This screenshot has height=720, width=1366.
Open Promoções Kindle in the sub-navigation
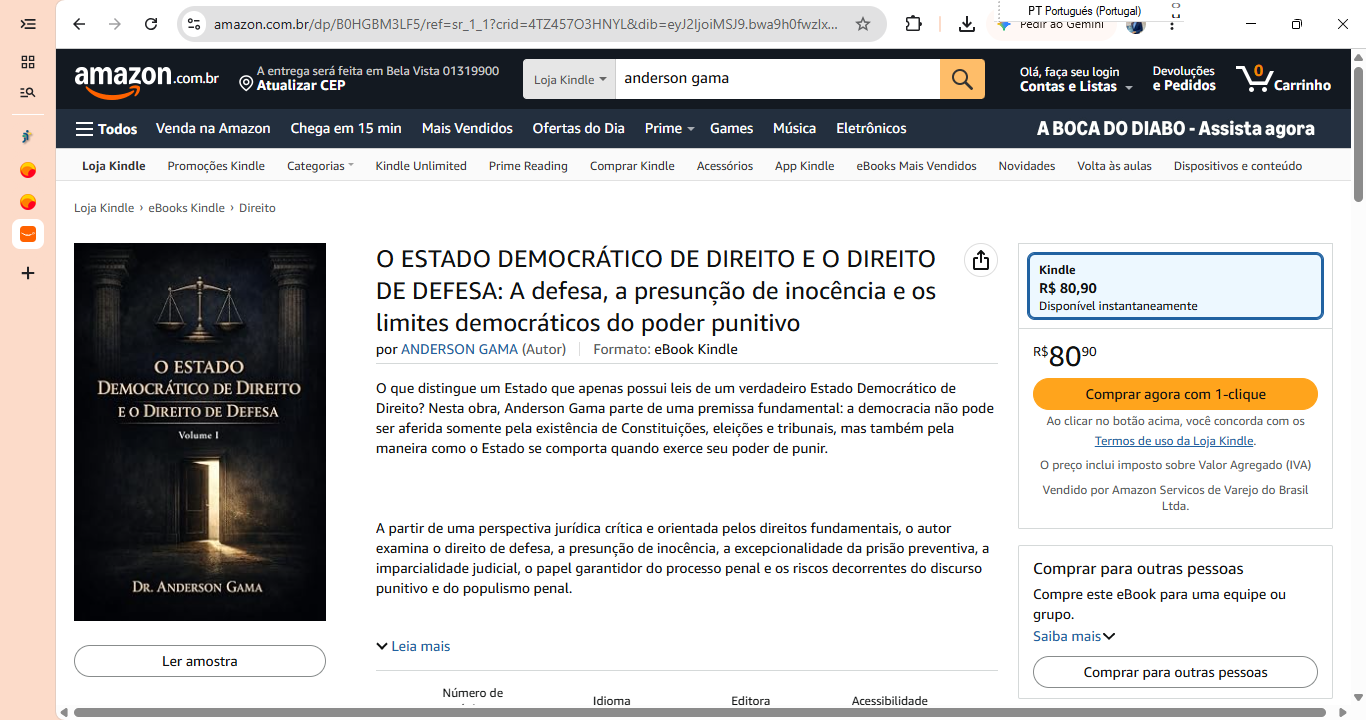click(x=216, y=166)
